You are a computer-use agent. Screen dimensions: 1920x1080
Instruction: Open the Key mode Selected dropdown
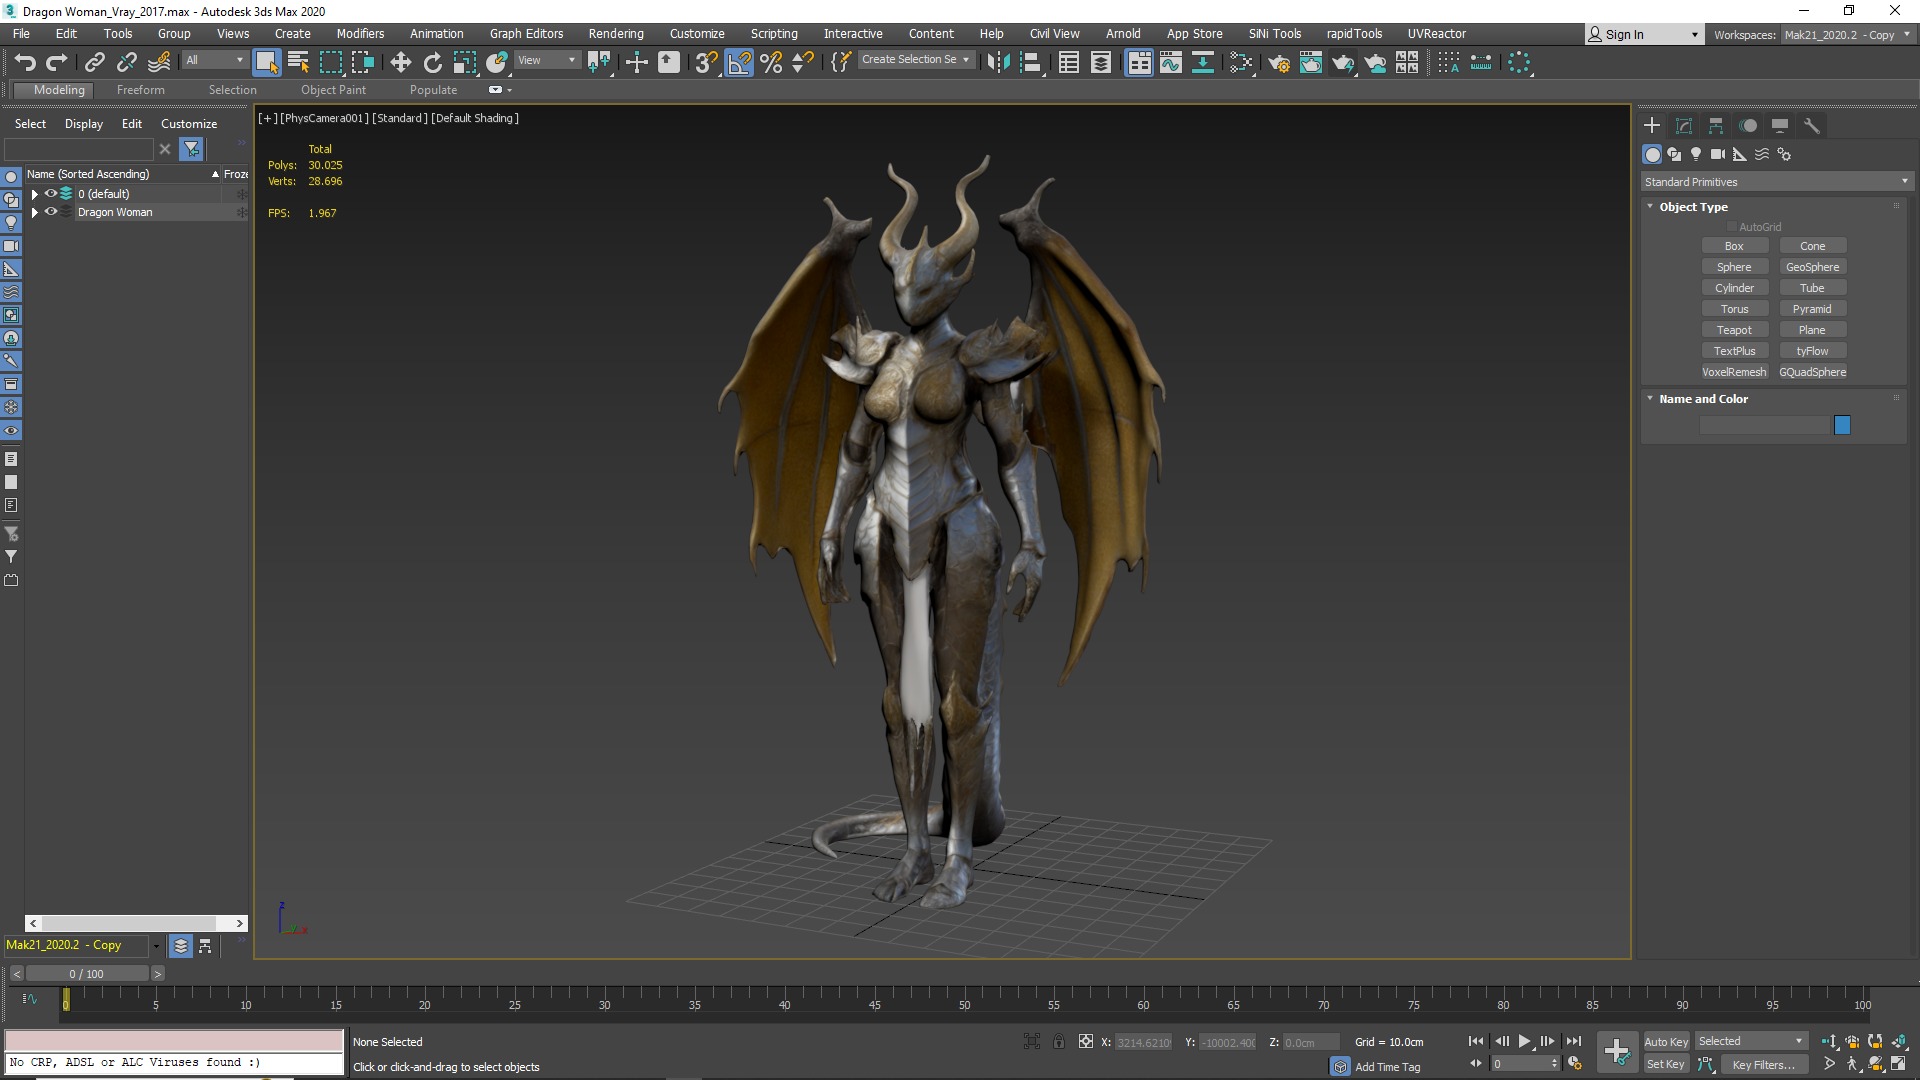tap(1751, 1041)
